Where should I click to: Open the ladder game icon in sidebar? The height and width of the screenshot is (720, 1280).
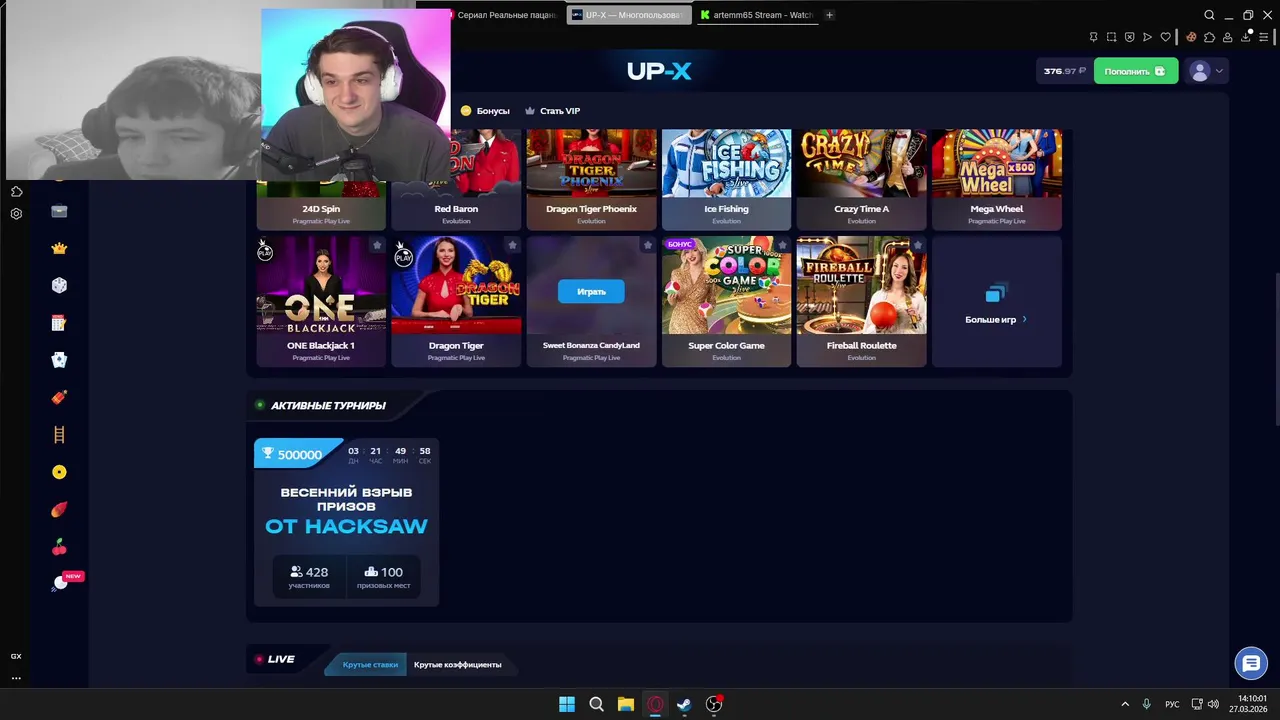pos(59,435)
